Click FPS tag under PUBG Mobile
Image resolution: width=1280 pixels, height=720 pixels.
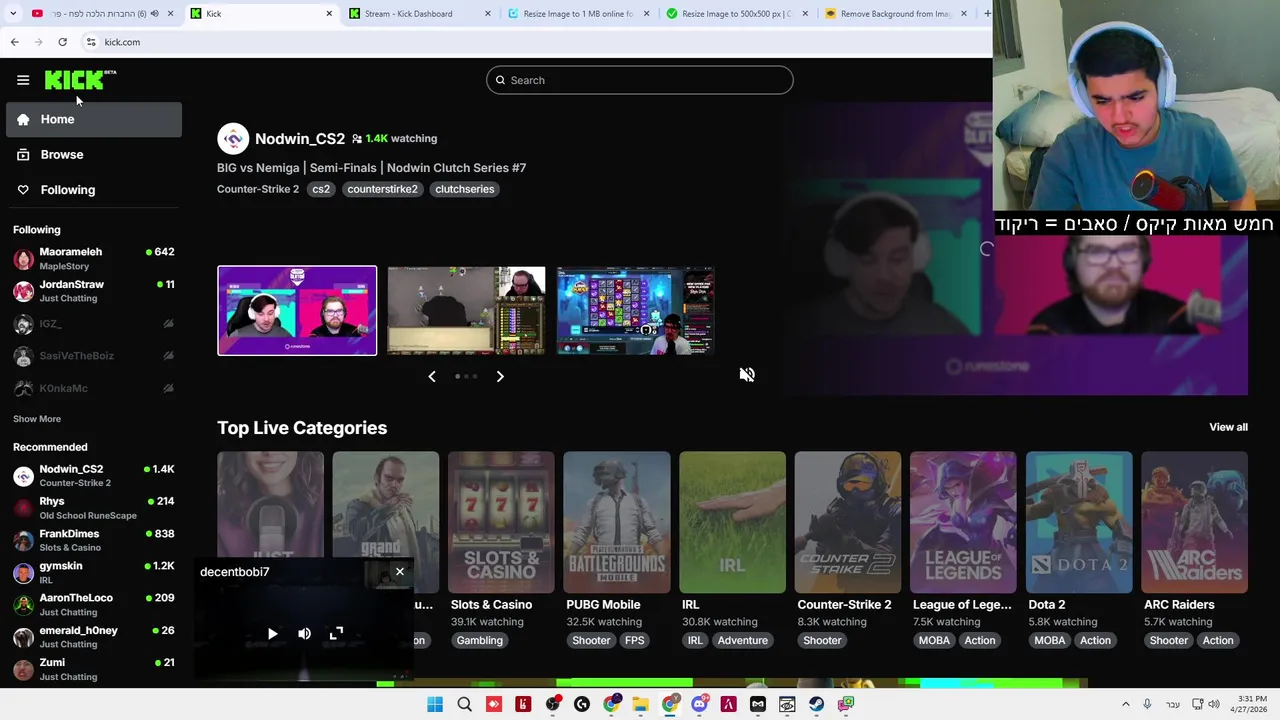click(634, 641)
